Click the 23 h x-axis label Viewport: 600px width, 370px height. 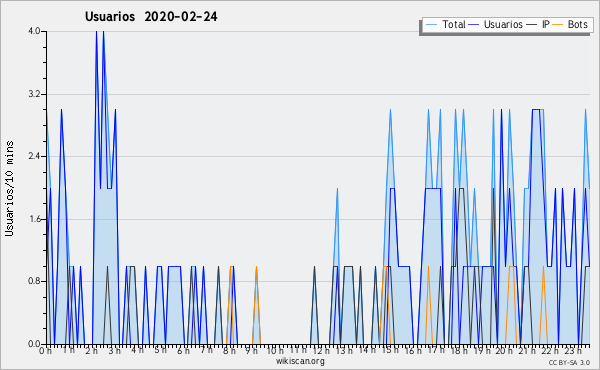click(x=573, y=351)
